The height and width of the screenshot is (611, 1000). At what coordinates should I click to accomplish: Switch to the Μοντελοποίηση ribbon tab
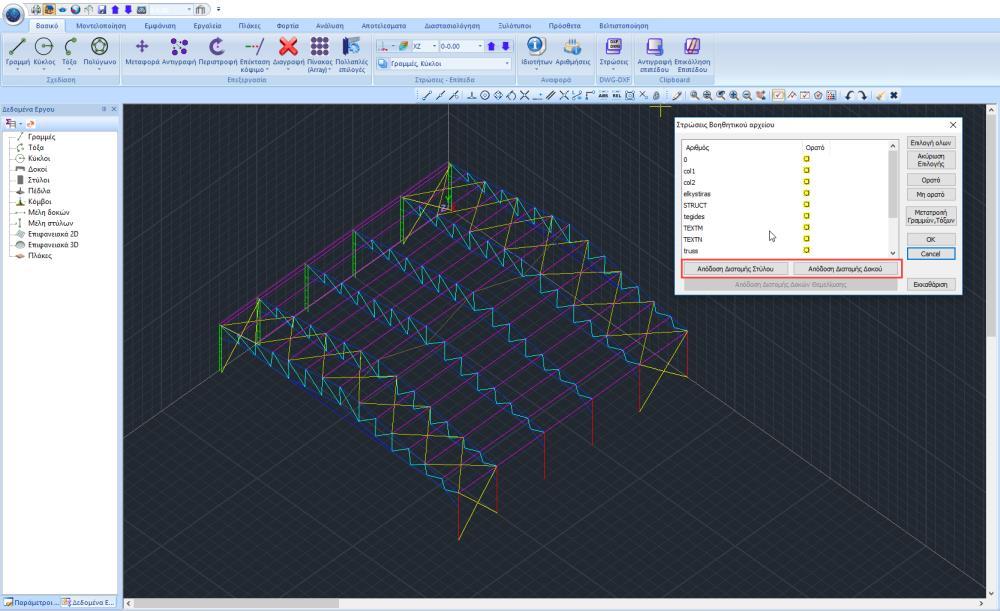(x=101, y=26)
